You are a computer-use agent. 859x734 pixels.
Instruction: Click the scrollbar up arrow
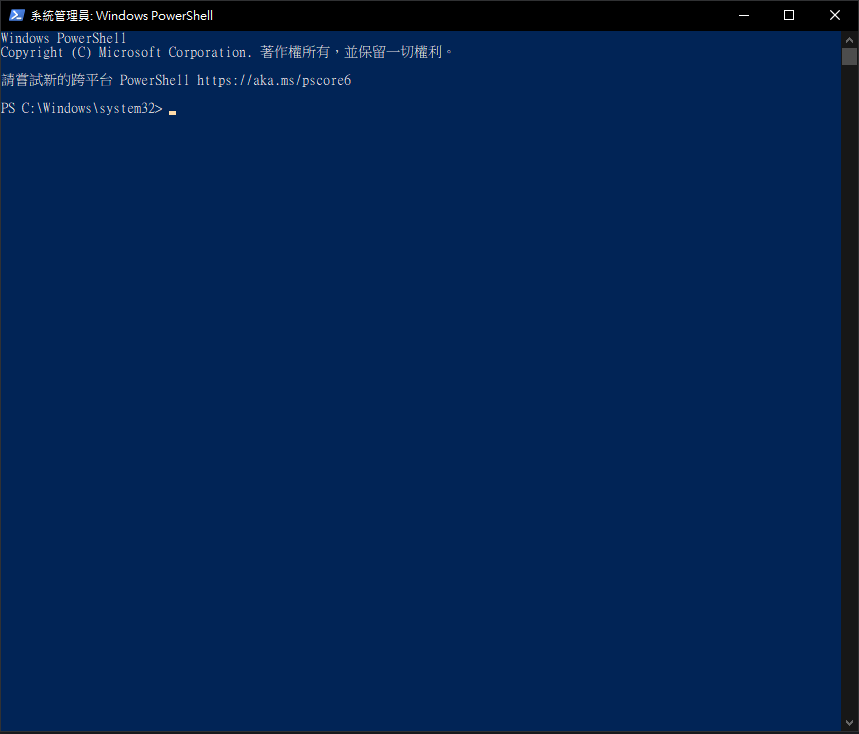coord(849,40)
